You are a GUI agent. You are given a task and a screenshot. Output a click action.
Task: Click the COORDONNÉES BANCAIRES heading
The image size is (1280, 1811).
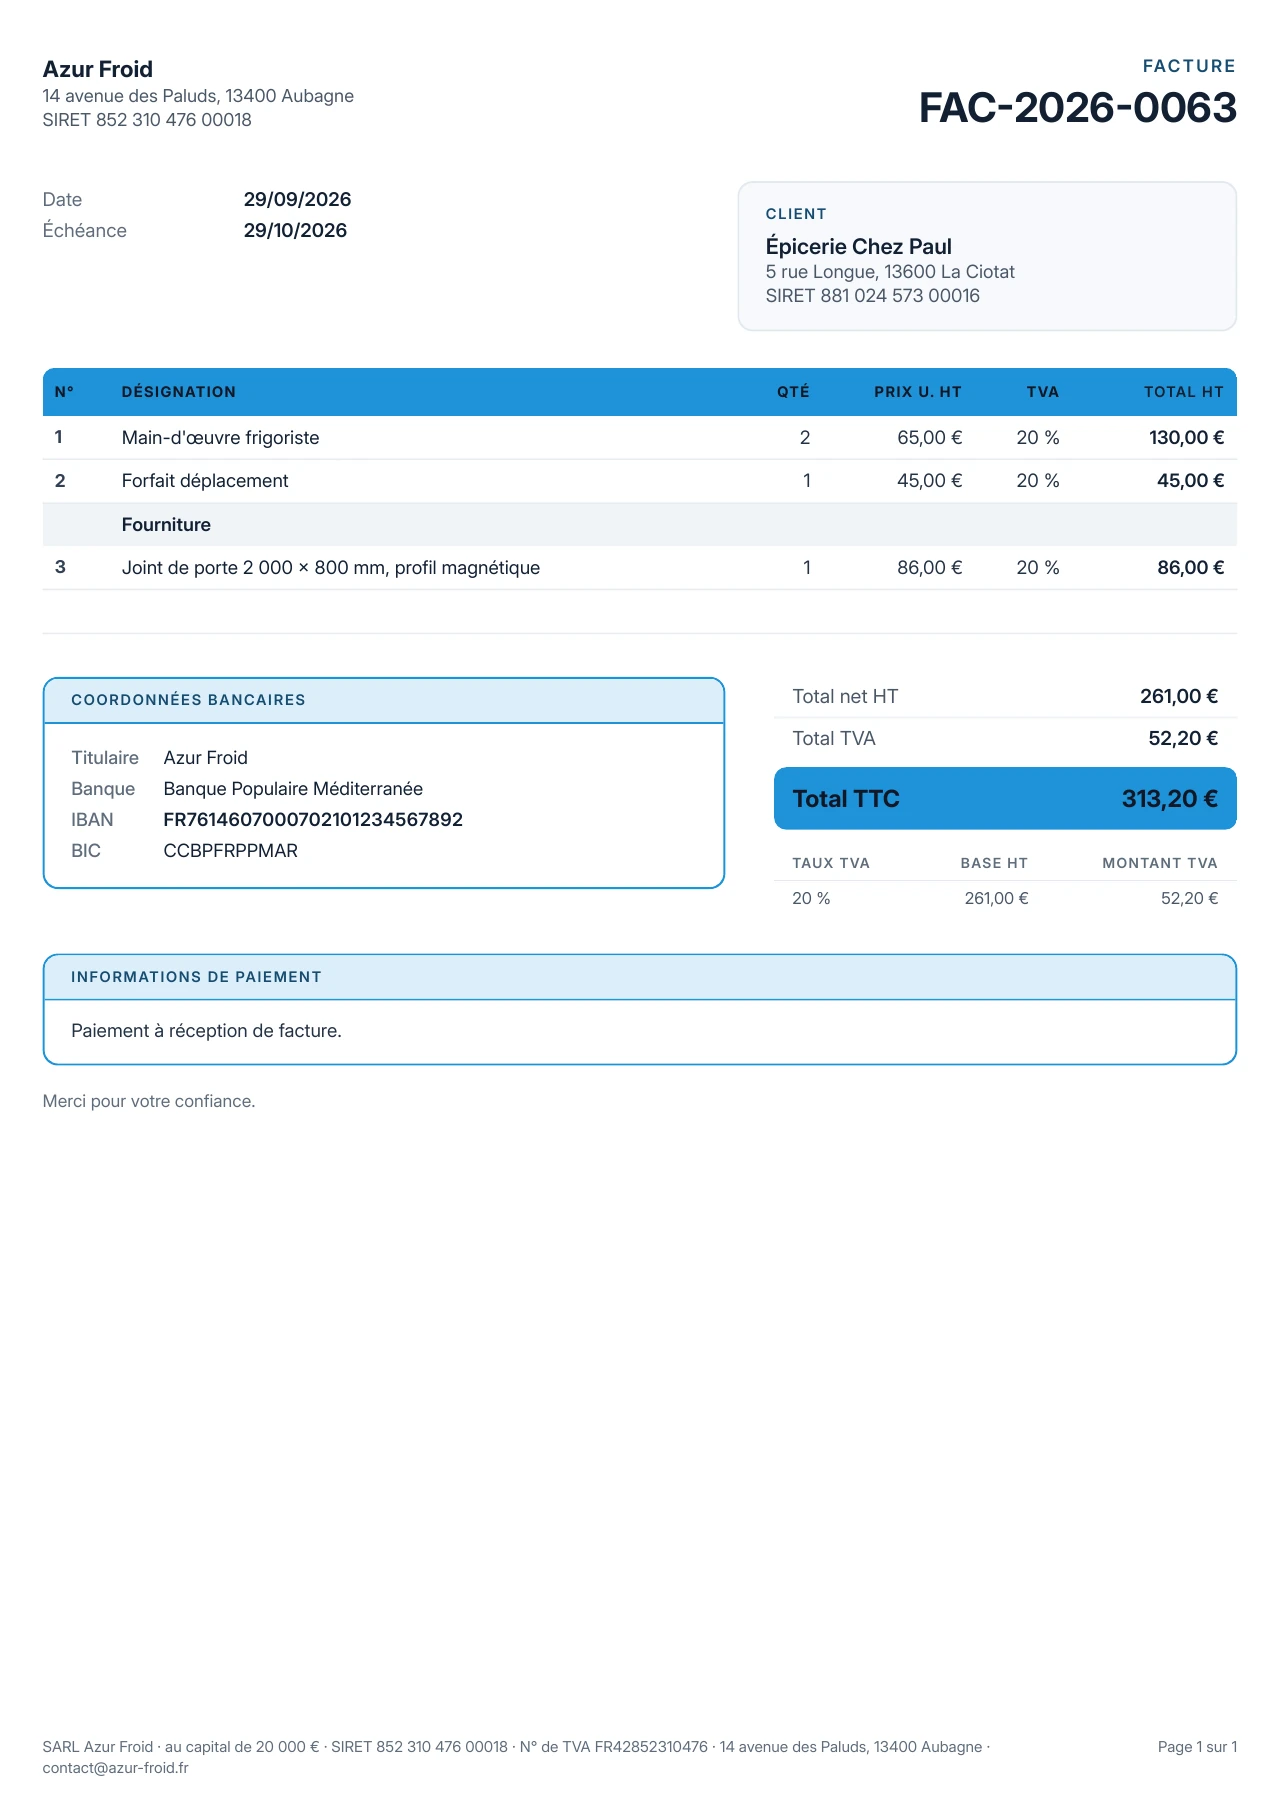tap(188, 700)
